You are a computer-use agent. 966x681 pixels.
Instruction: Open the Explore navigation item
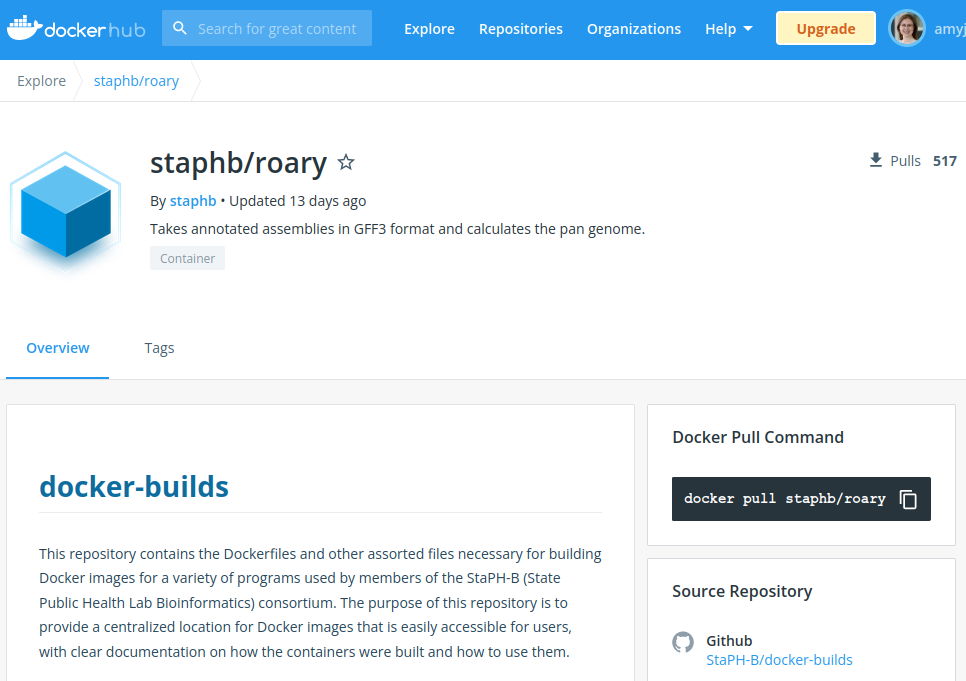(x=429, y=28)
